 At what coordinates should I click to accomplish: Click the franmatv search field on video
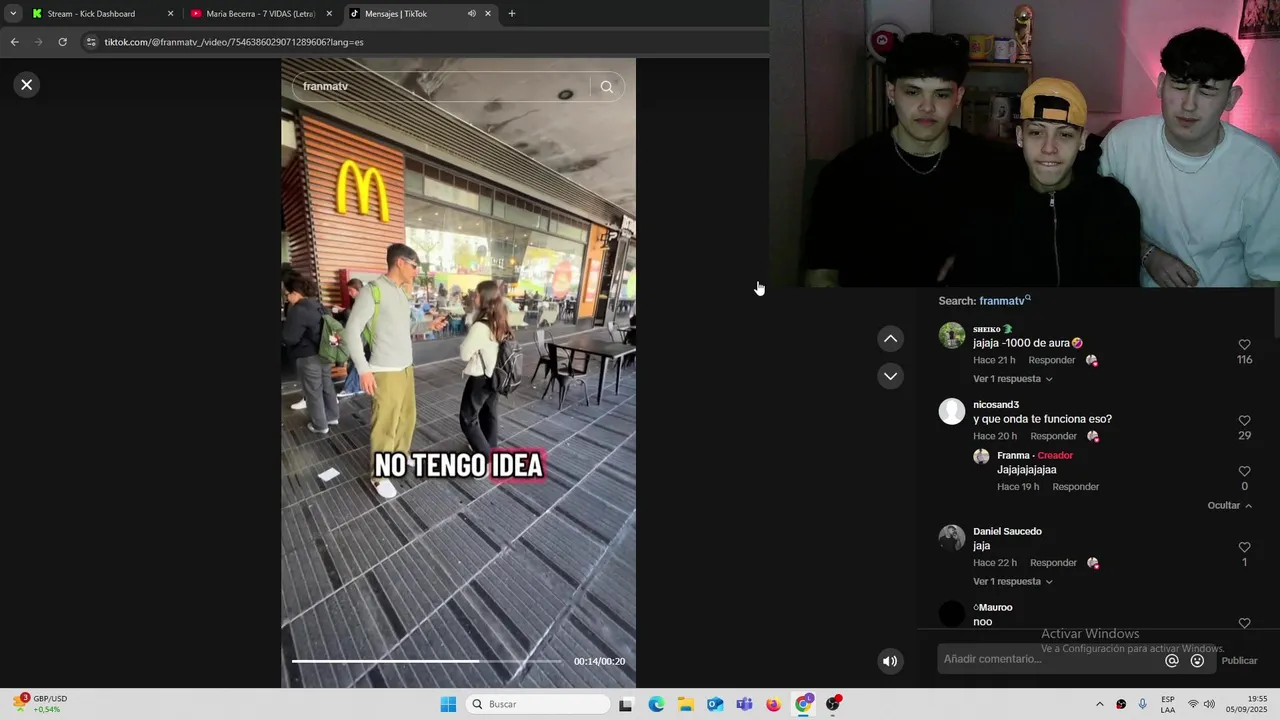pos(442,87)
